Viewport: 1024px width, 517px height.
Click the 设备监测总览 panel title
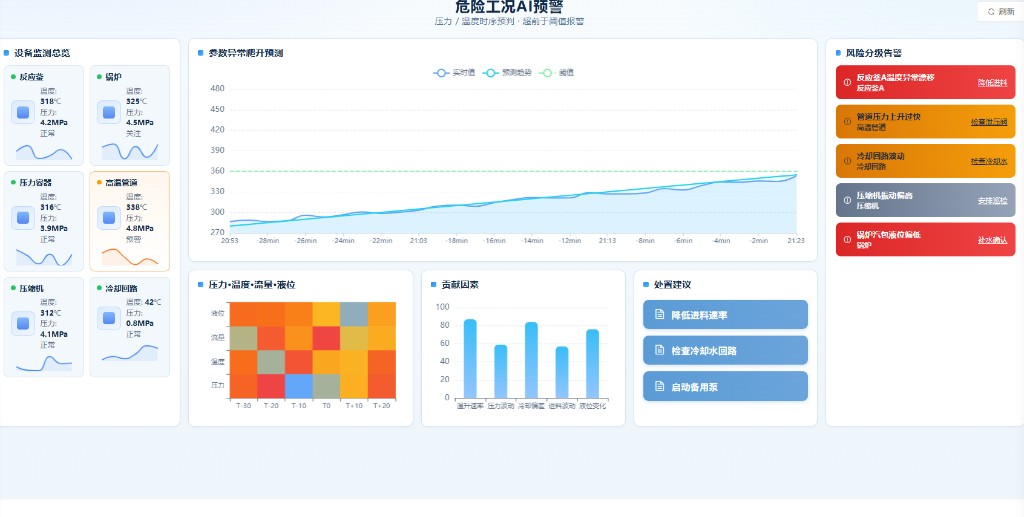pos(42,53)
